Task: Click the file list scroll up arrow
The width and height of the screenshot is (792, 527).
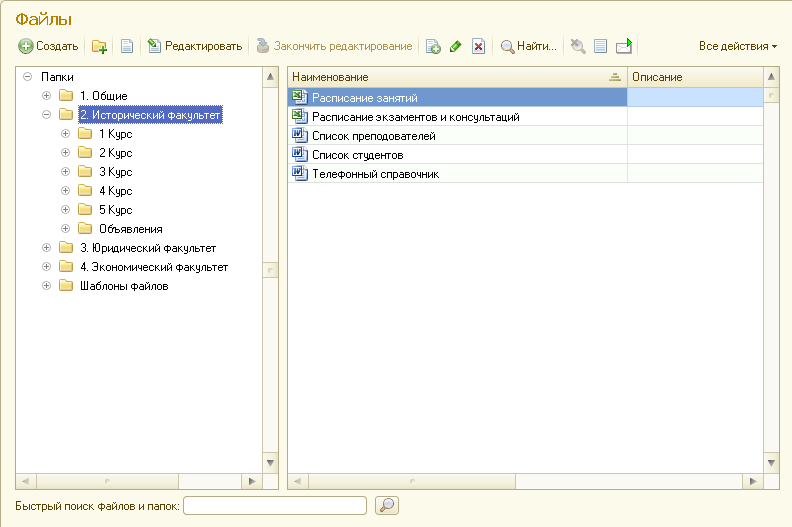Action: click(x=771, y=77)
